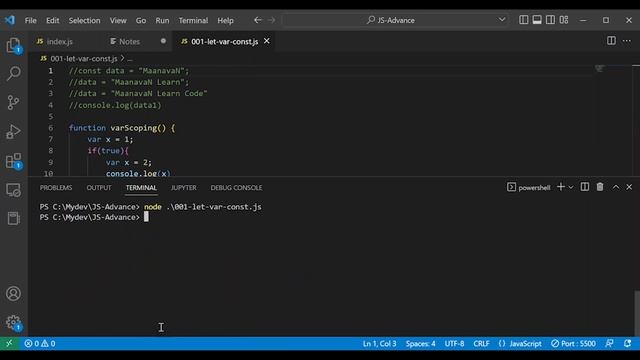The width and height of the screenshot is (640, 360).
Task: Kill terminal with trash icon
Action: tap(600, 187)
